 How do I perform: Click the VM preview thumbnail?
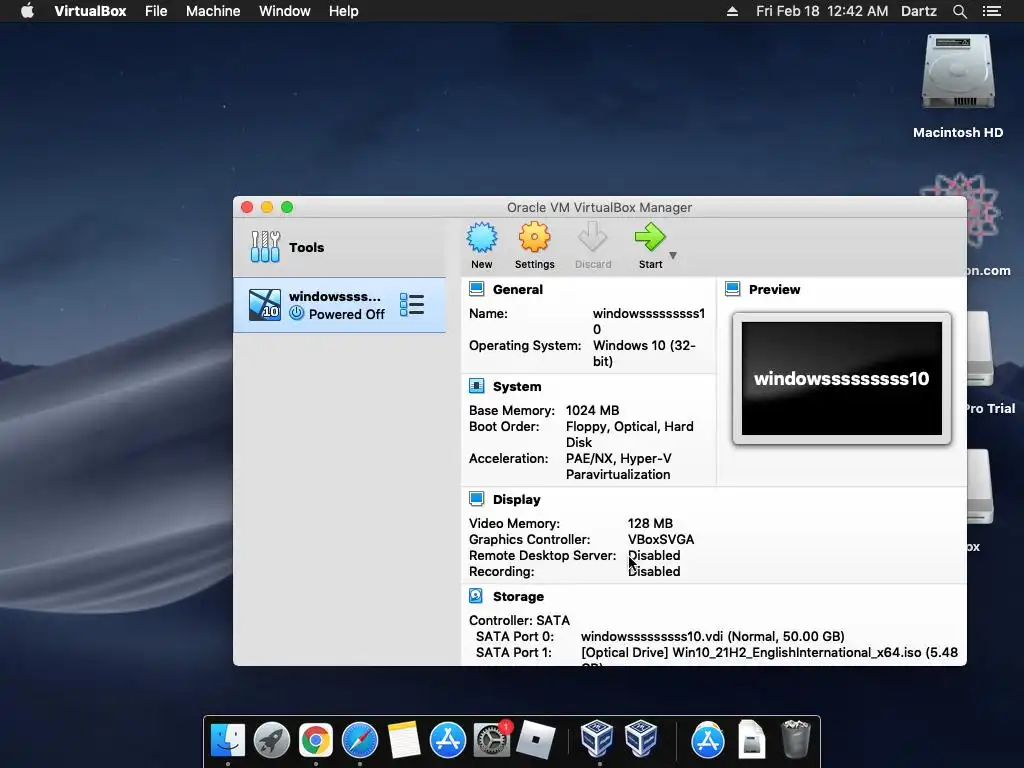[x=842, y=379]
